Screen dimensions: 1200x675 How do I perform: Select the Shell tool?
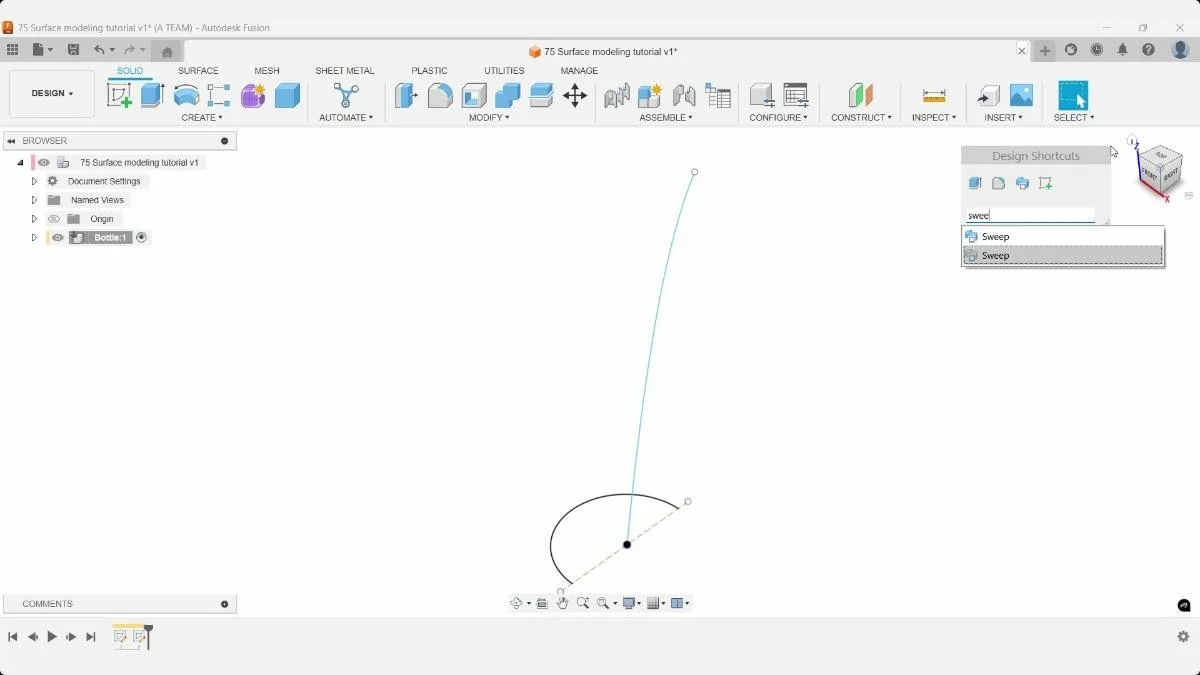click(474, 96)
